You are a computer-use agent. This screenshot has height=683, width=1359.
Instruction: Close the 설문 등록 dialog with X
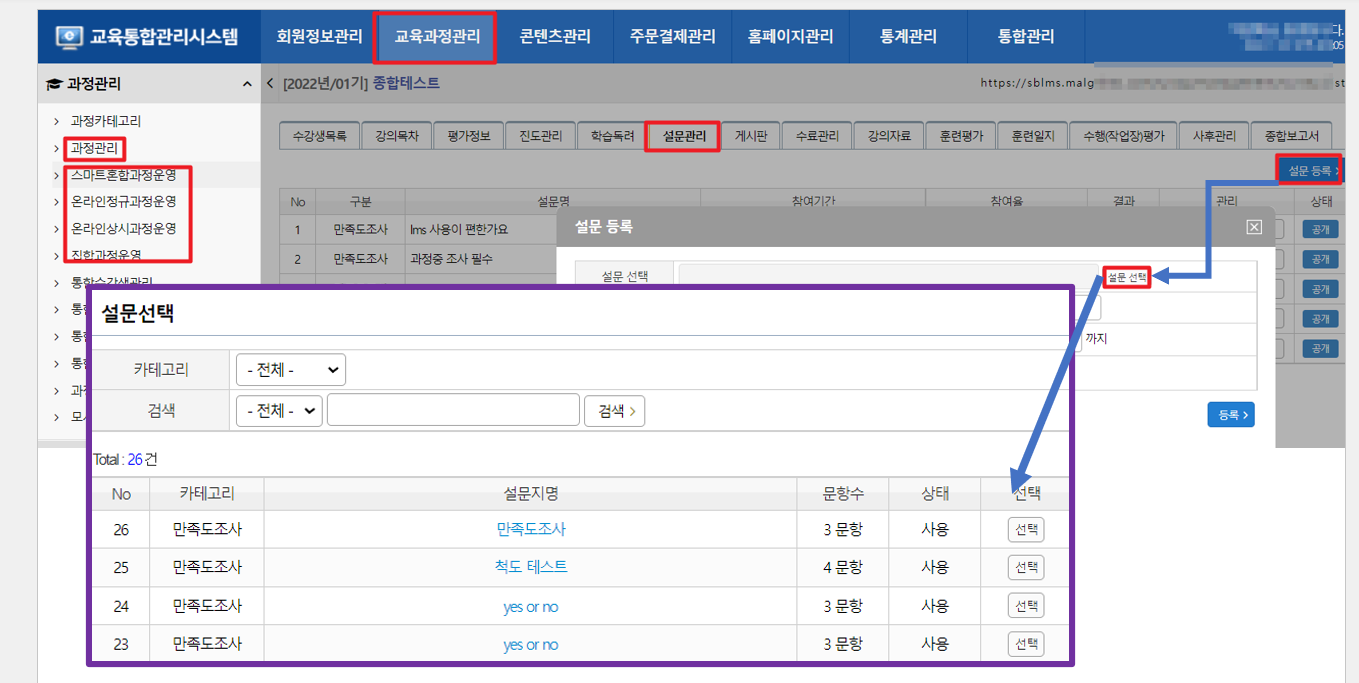(x=1254, y=227)
